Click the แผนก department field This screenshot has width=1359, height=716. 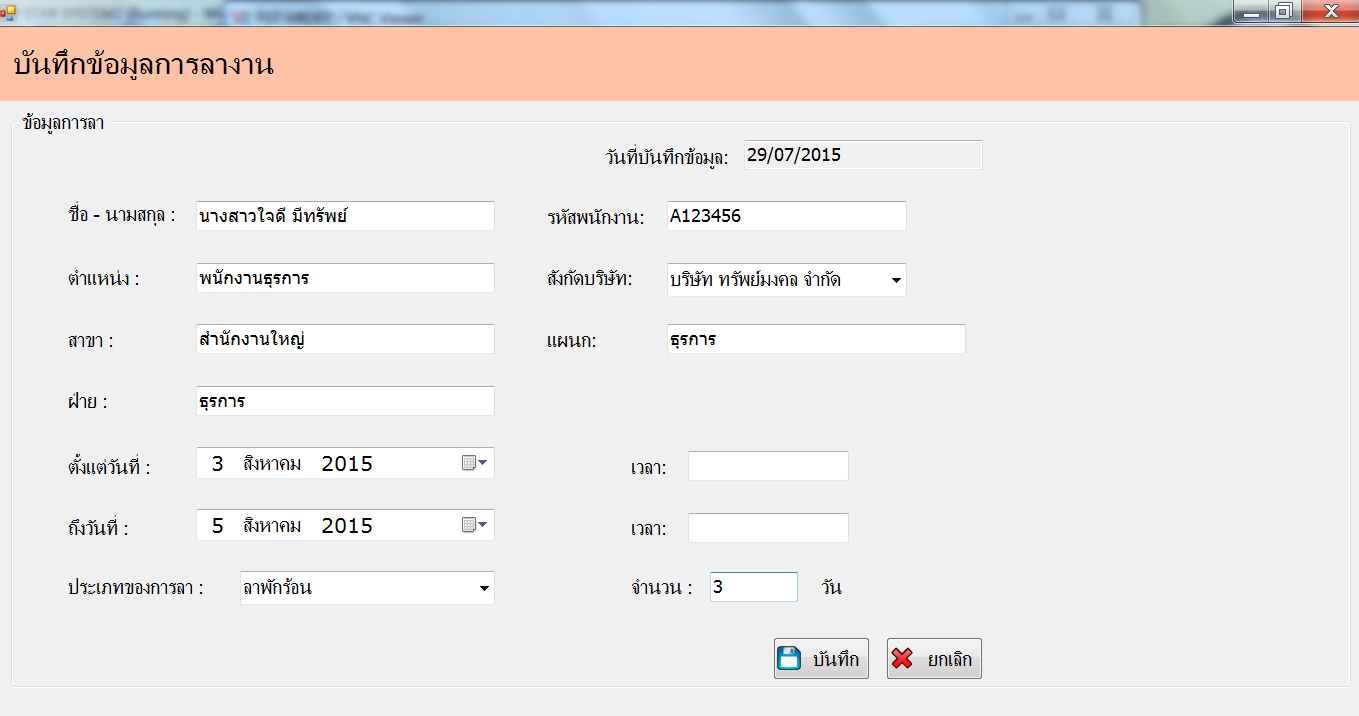[816, 339]
